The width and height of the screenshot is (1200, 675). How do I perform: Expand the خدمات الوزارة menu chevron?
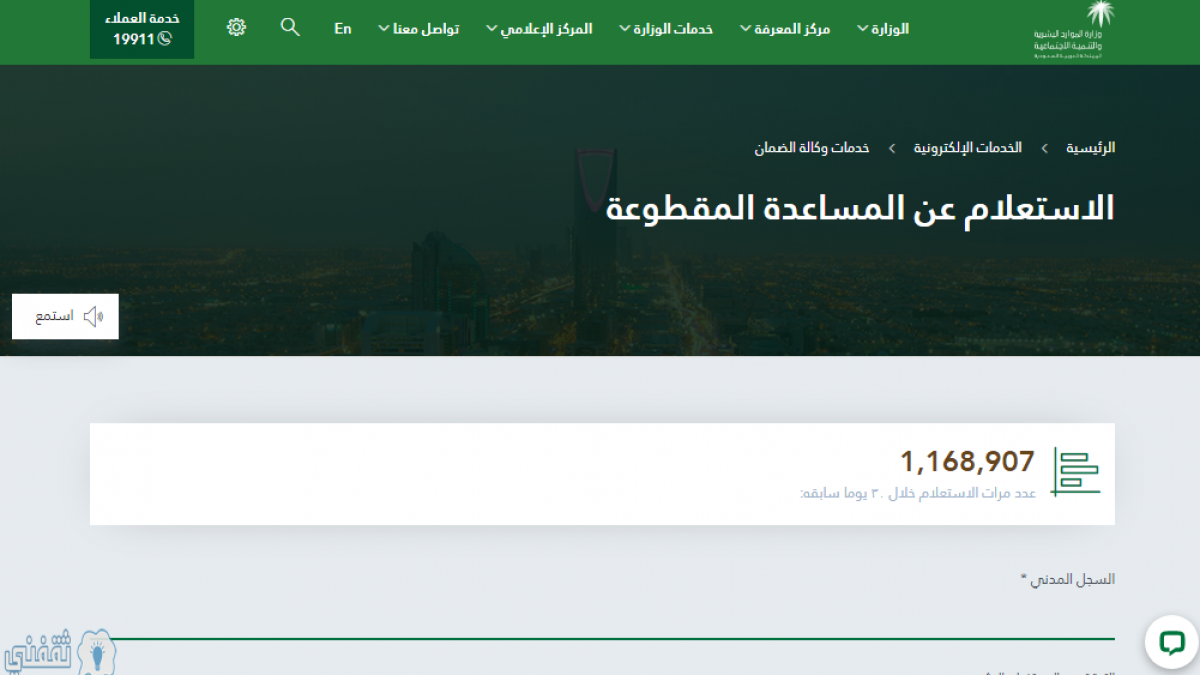coord(625,29)
